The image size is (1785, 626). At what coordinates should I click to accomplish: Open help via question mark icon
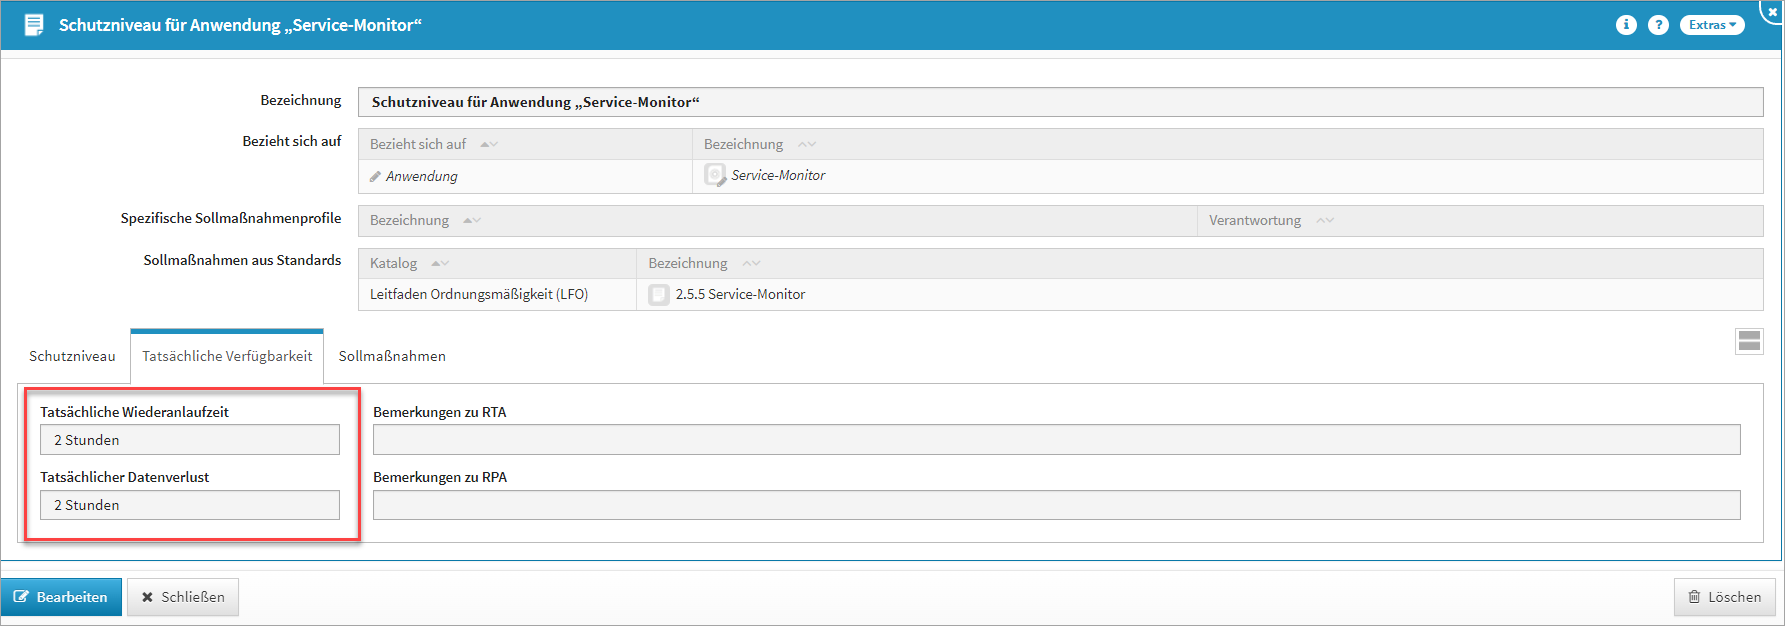coord(1658,25)
